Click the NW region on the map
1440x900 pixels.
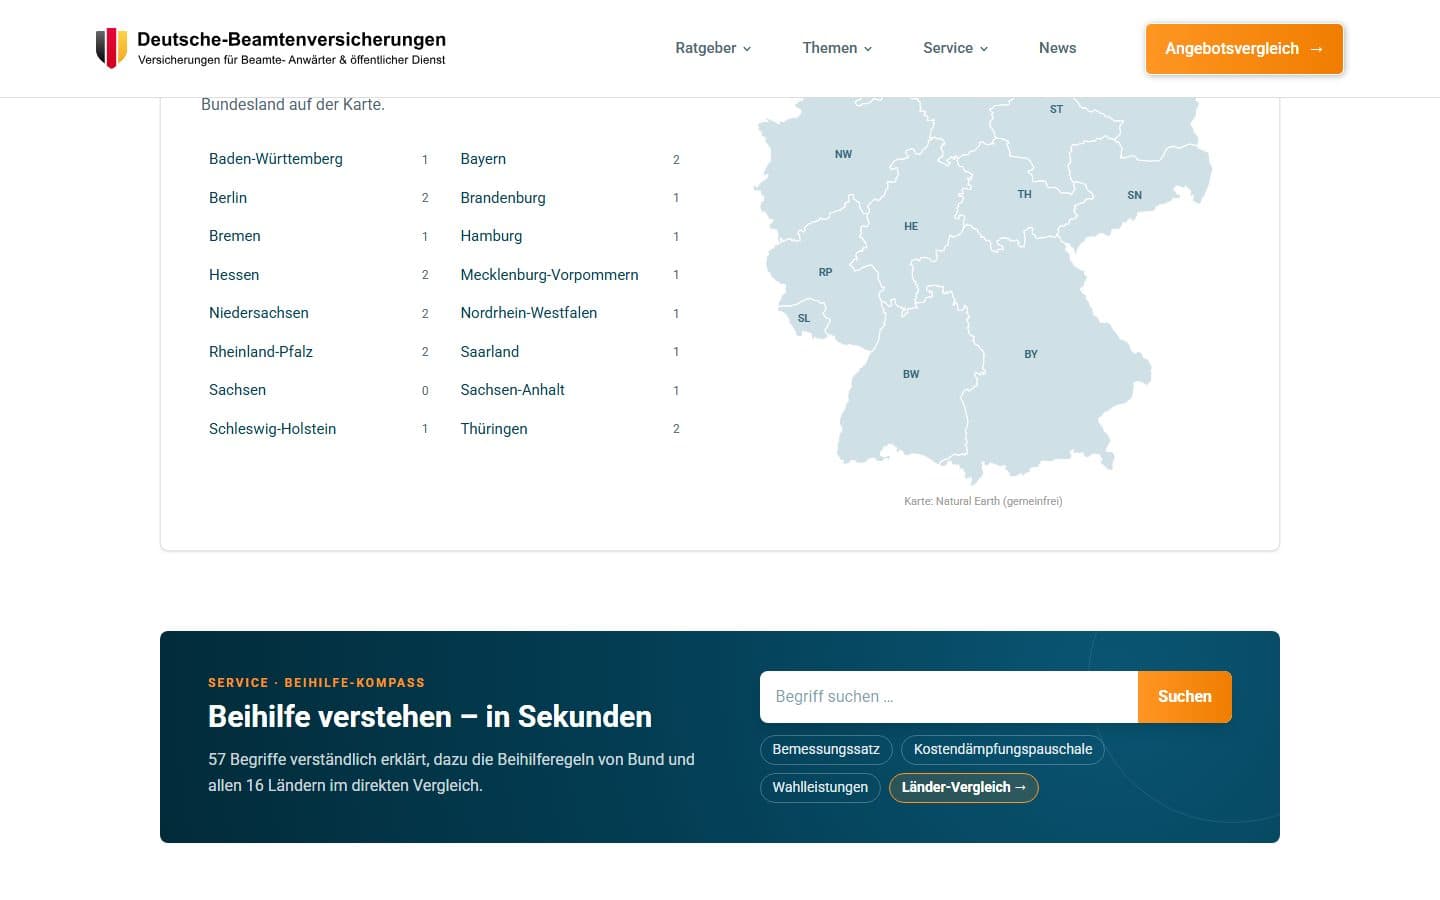[x=843, y=154]
